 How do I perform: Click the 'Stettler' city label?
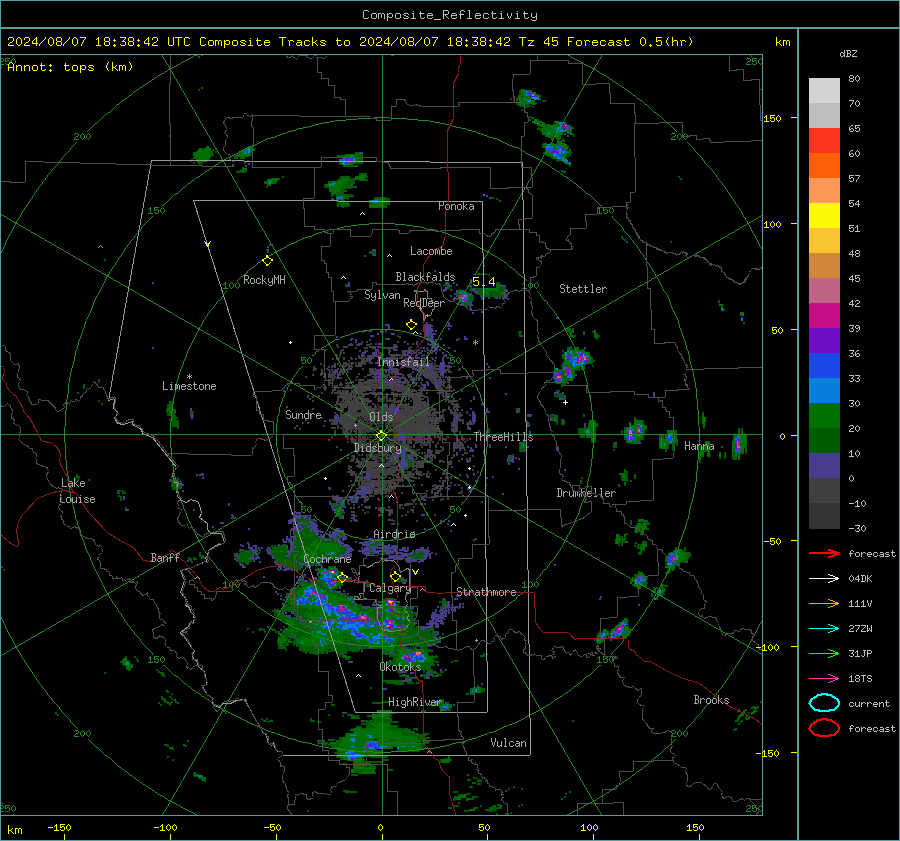pyautogui.click(x=583, y=289)
